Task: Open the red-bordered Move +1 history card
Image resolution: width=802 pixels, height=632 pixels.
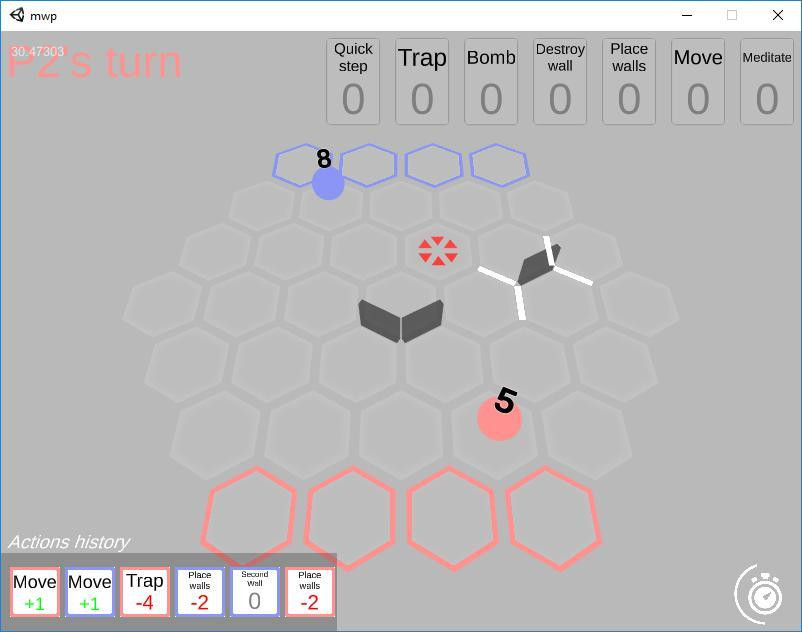Action: (35, 592)
